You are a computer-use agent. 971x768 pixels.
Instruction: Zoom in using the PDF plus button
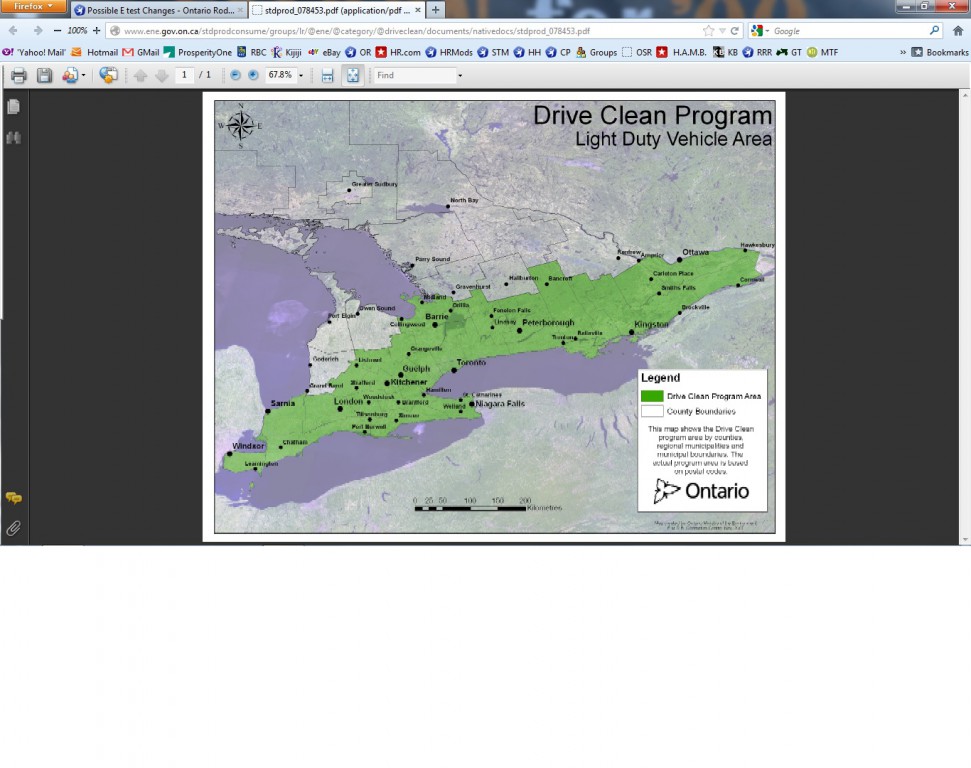253,75
